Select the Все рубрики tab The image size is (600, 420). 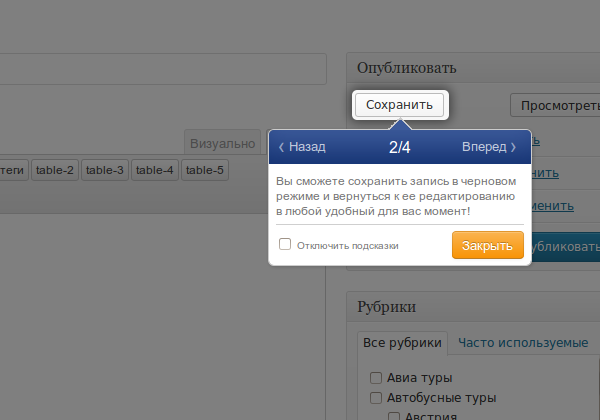coord(402,343)
